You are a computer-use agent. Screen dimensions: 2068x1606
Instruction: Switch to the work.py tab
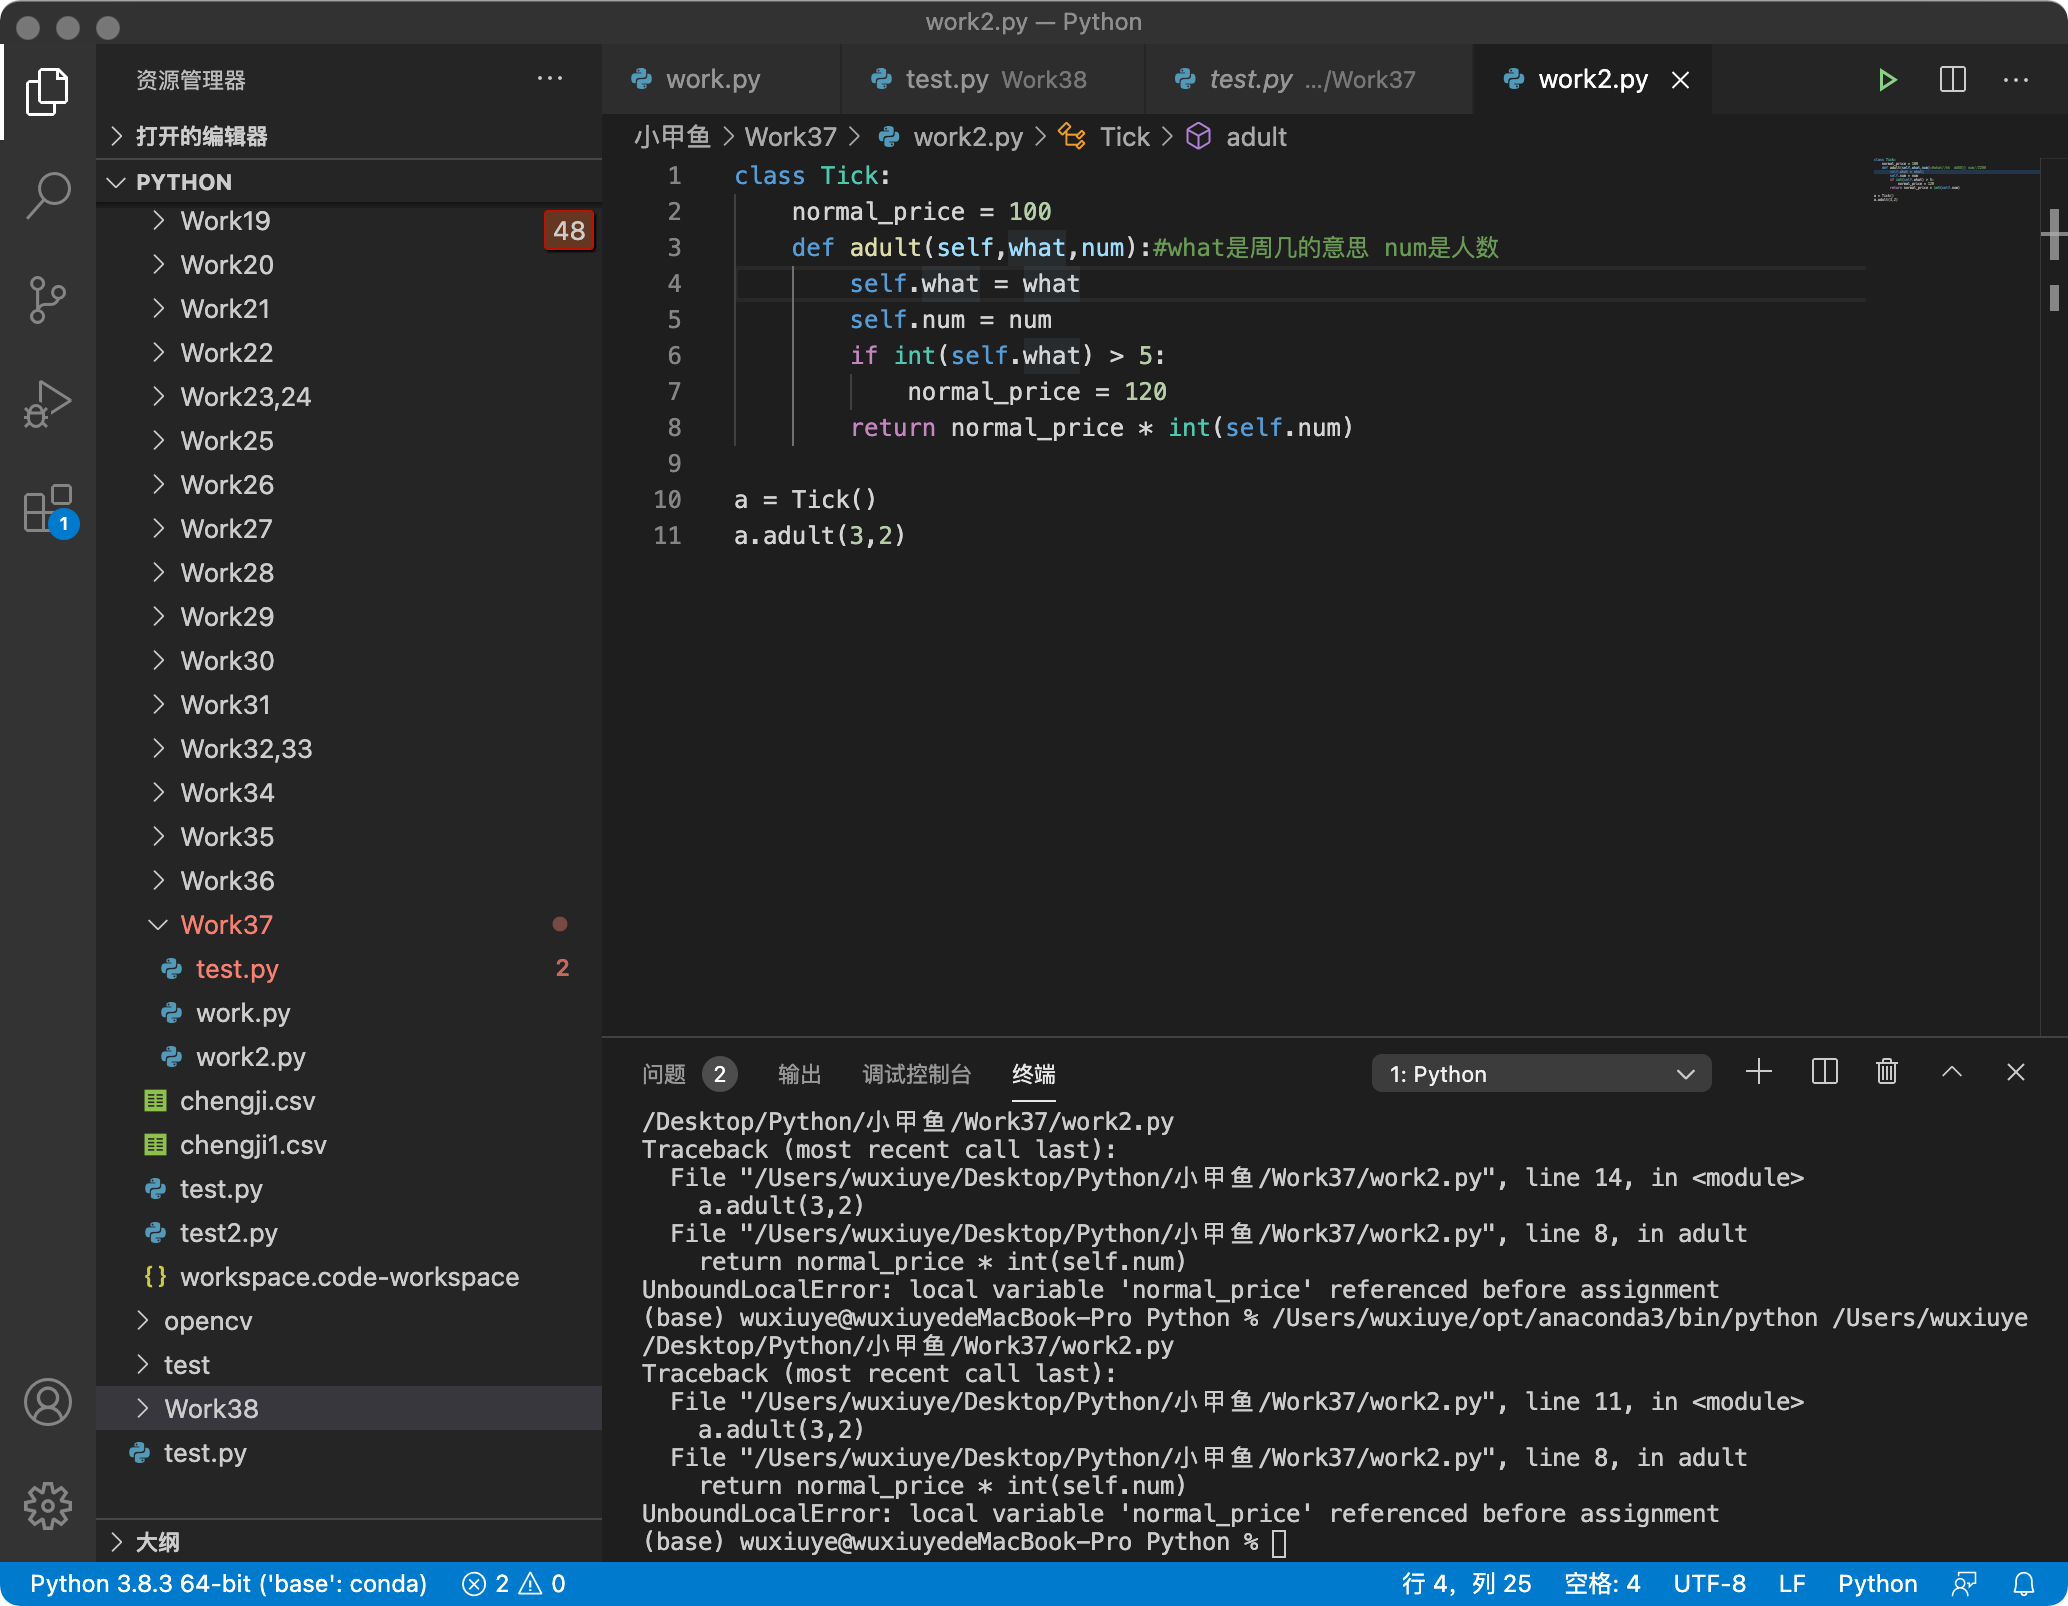pos(721,79)
